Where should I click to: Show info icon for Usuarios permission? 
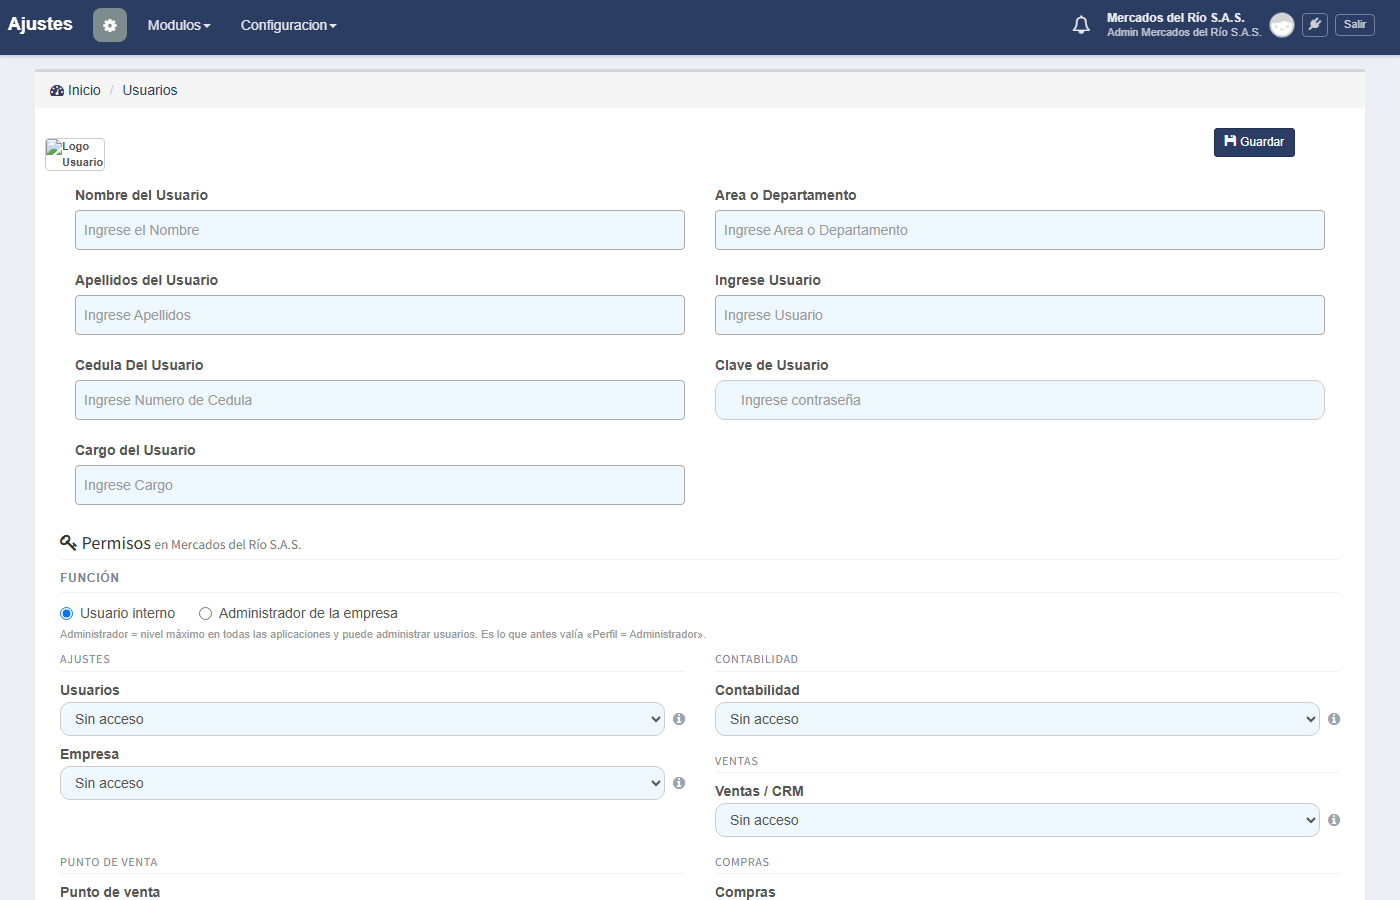click(x=679, y=719)
